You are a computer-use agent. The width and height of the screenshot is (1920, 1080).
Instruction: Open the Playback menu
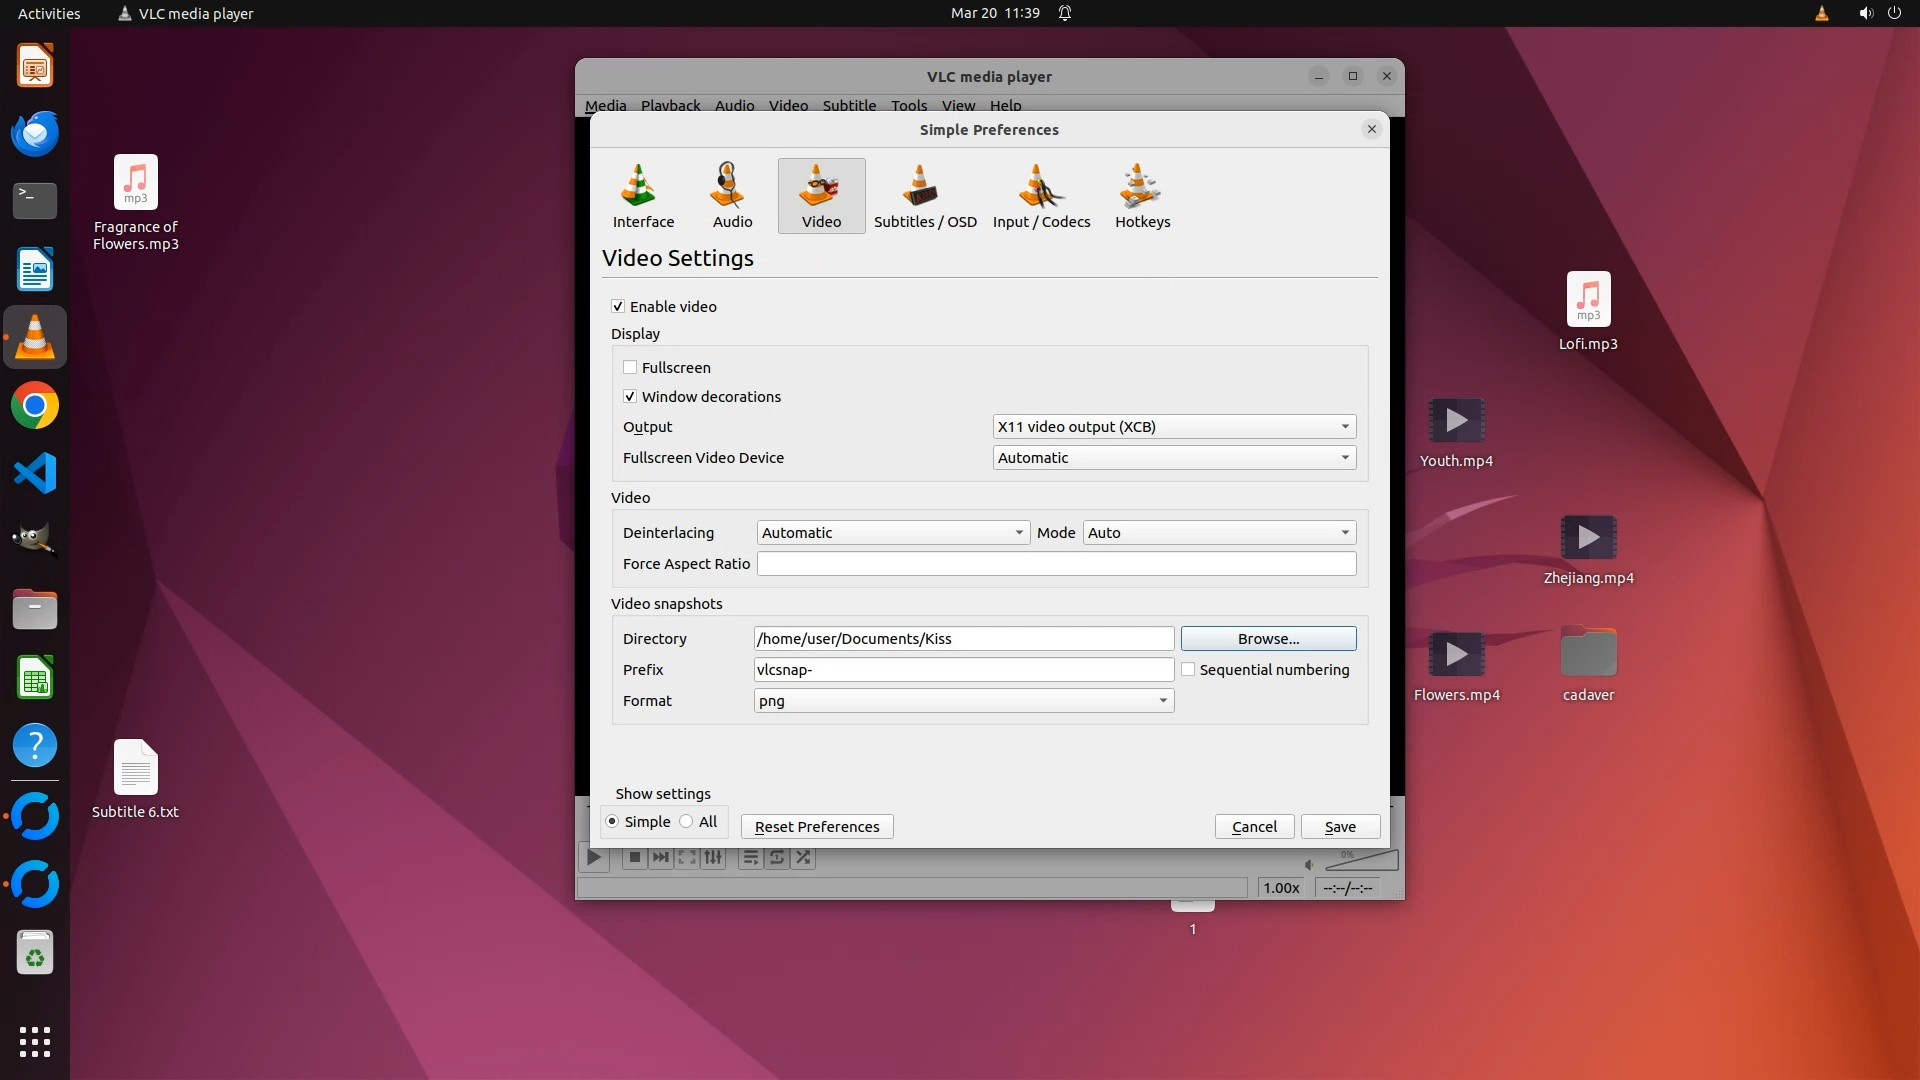pyautogui.click(x=670, y=105)
